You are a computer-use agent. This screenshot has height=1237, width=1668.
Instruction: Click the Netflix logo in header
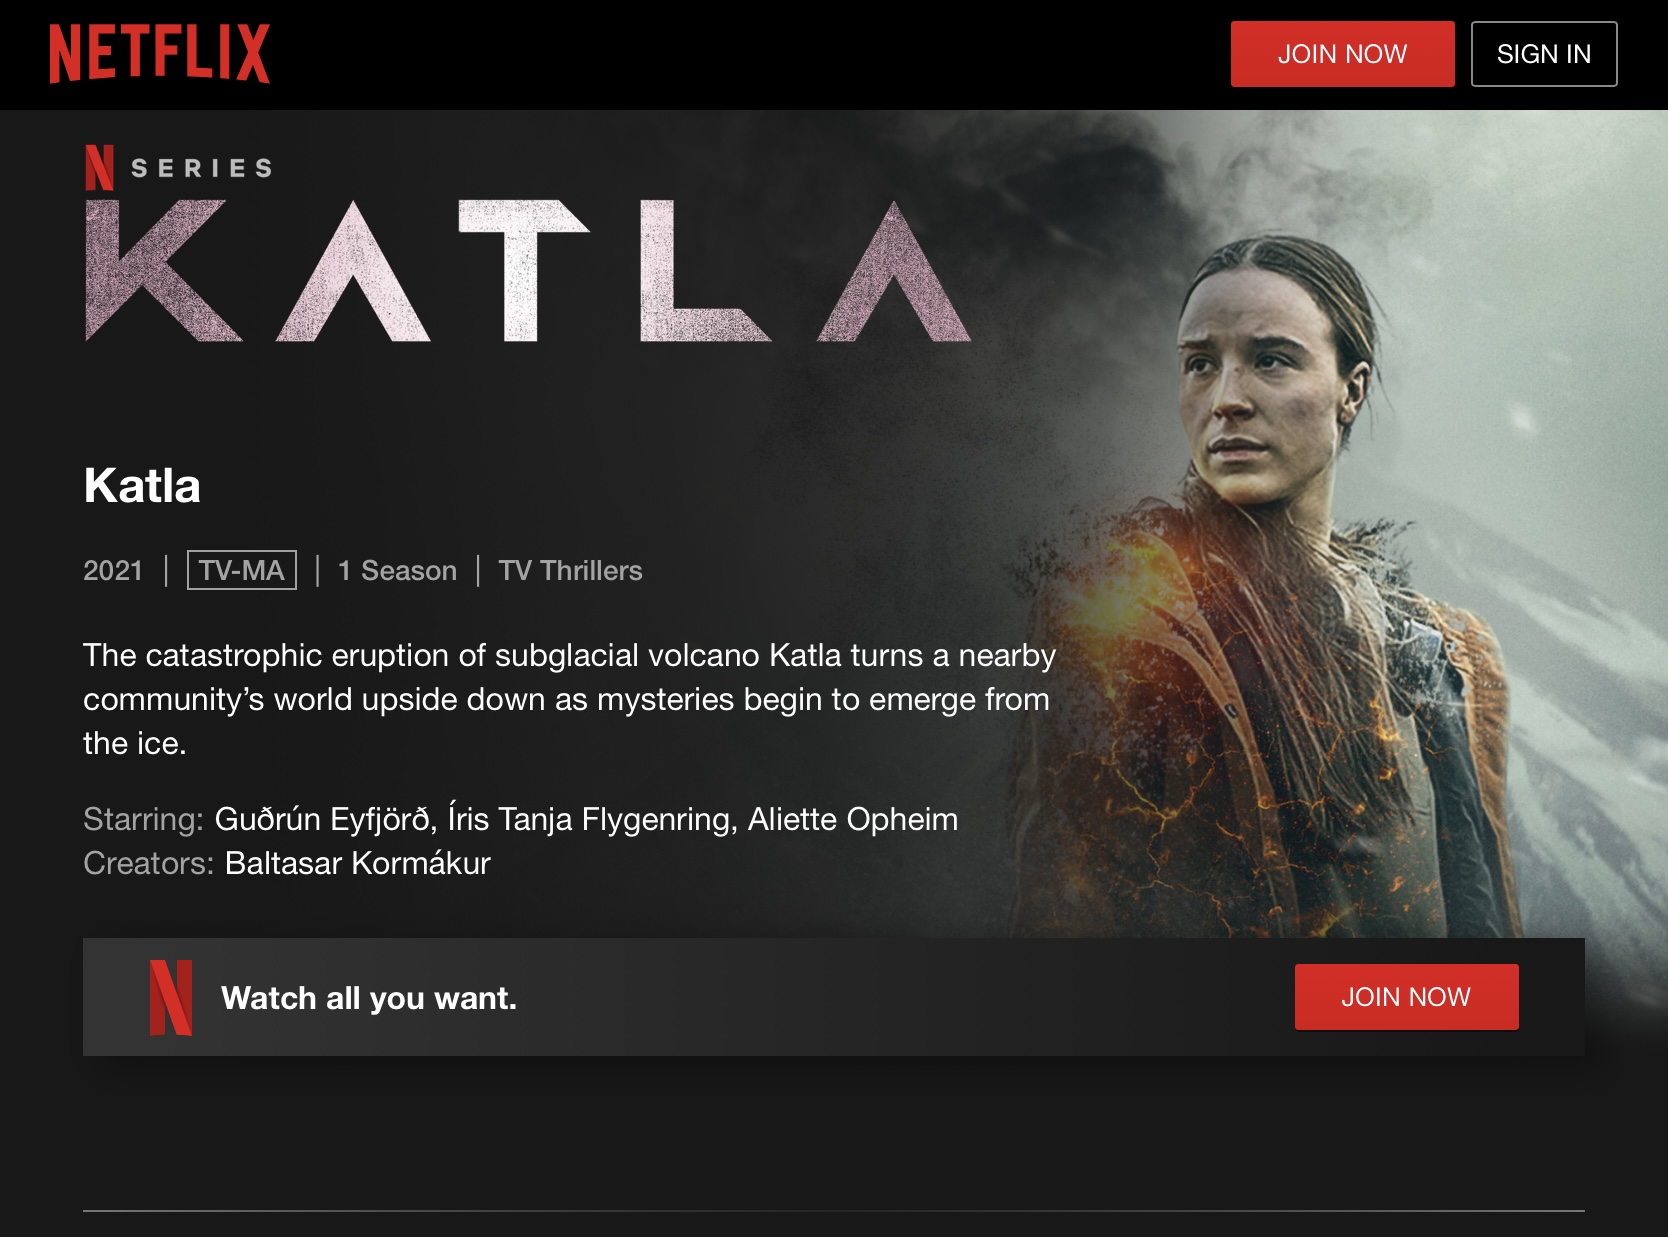[160, 54]
